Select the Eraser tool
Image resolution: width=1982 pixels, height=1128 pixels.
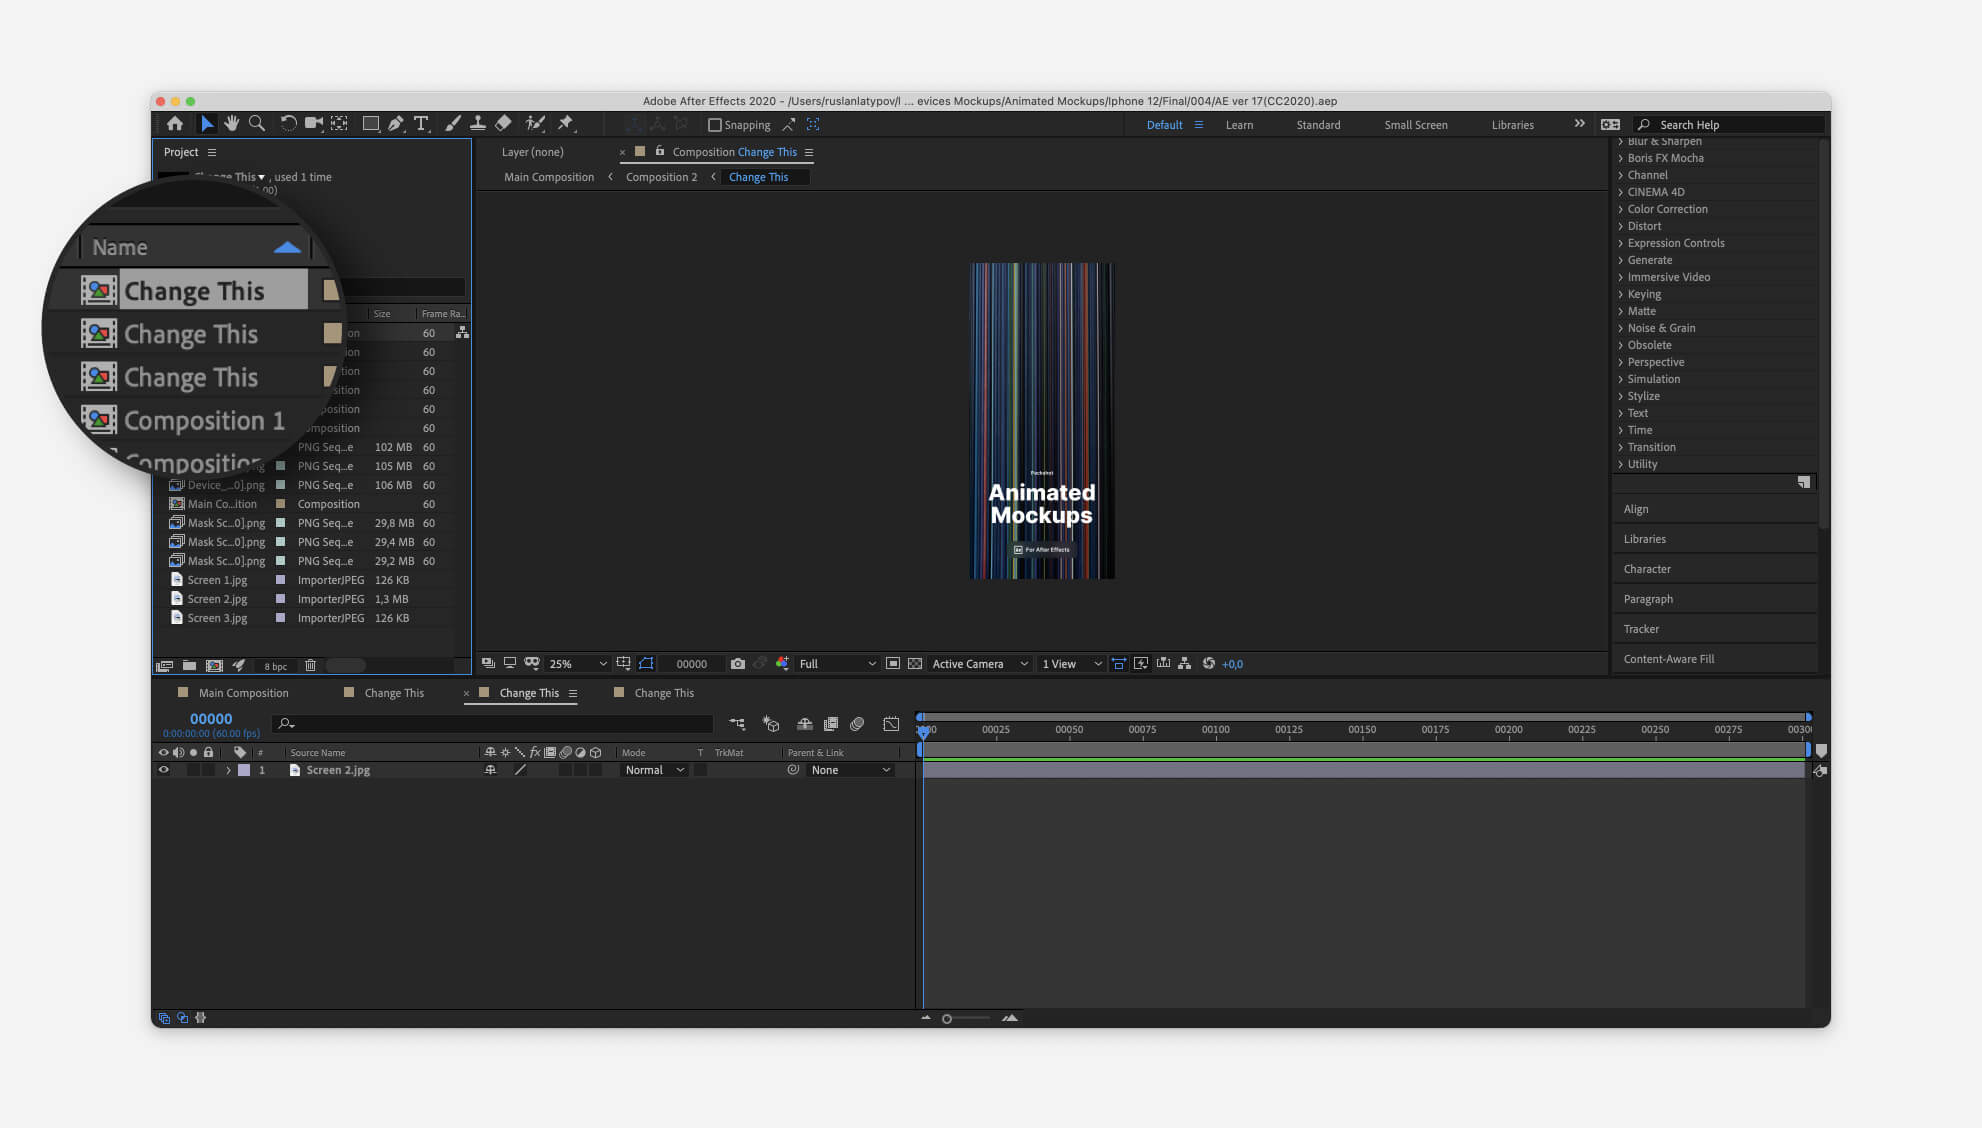(x=504, y=124)
